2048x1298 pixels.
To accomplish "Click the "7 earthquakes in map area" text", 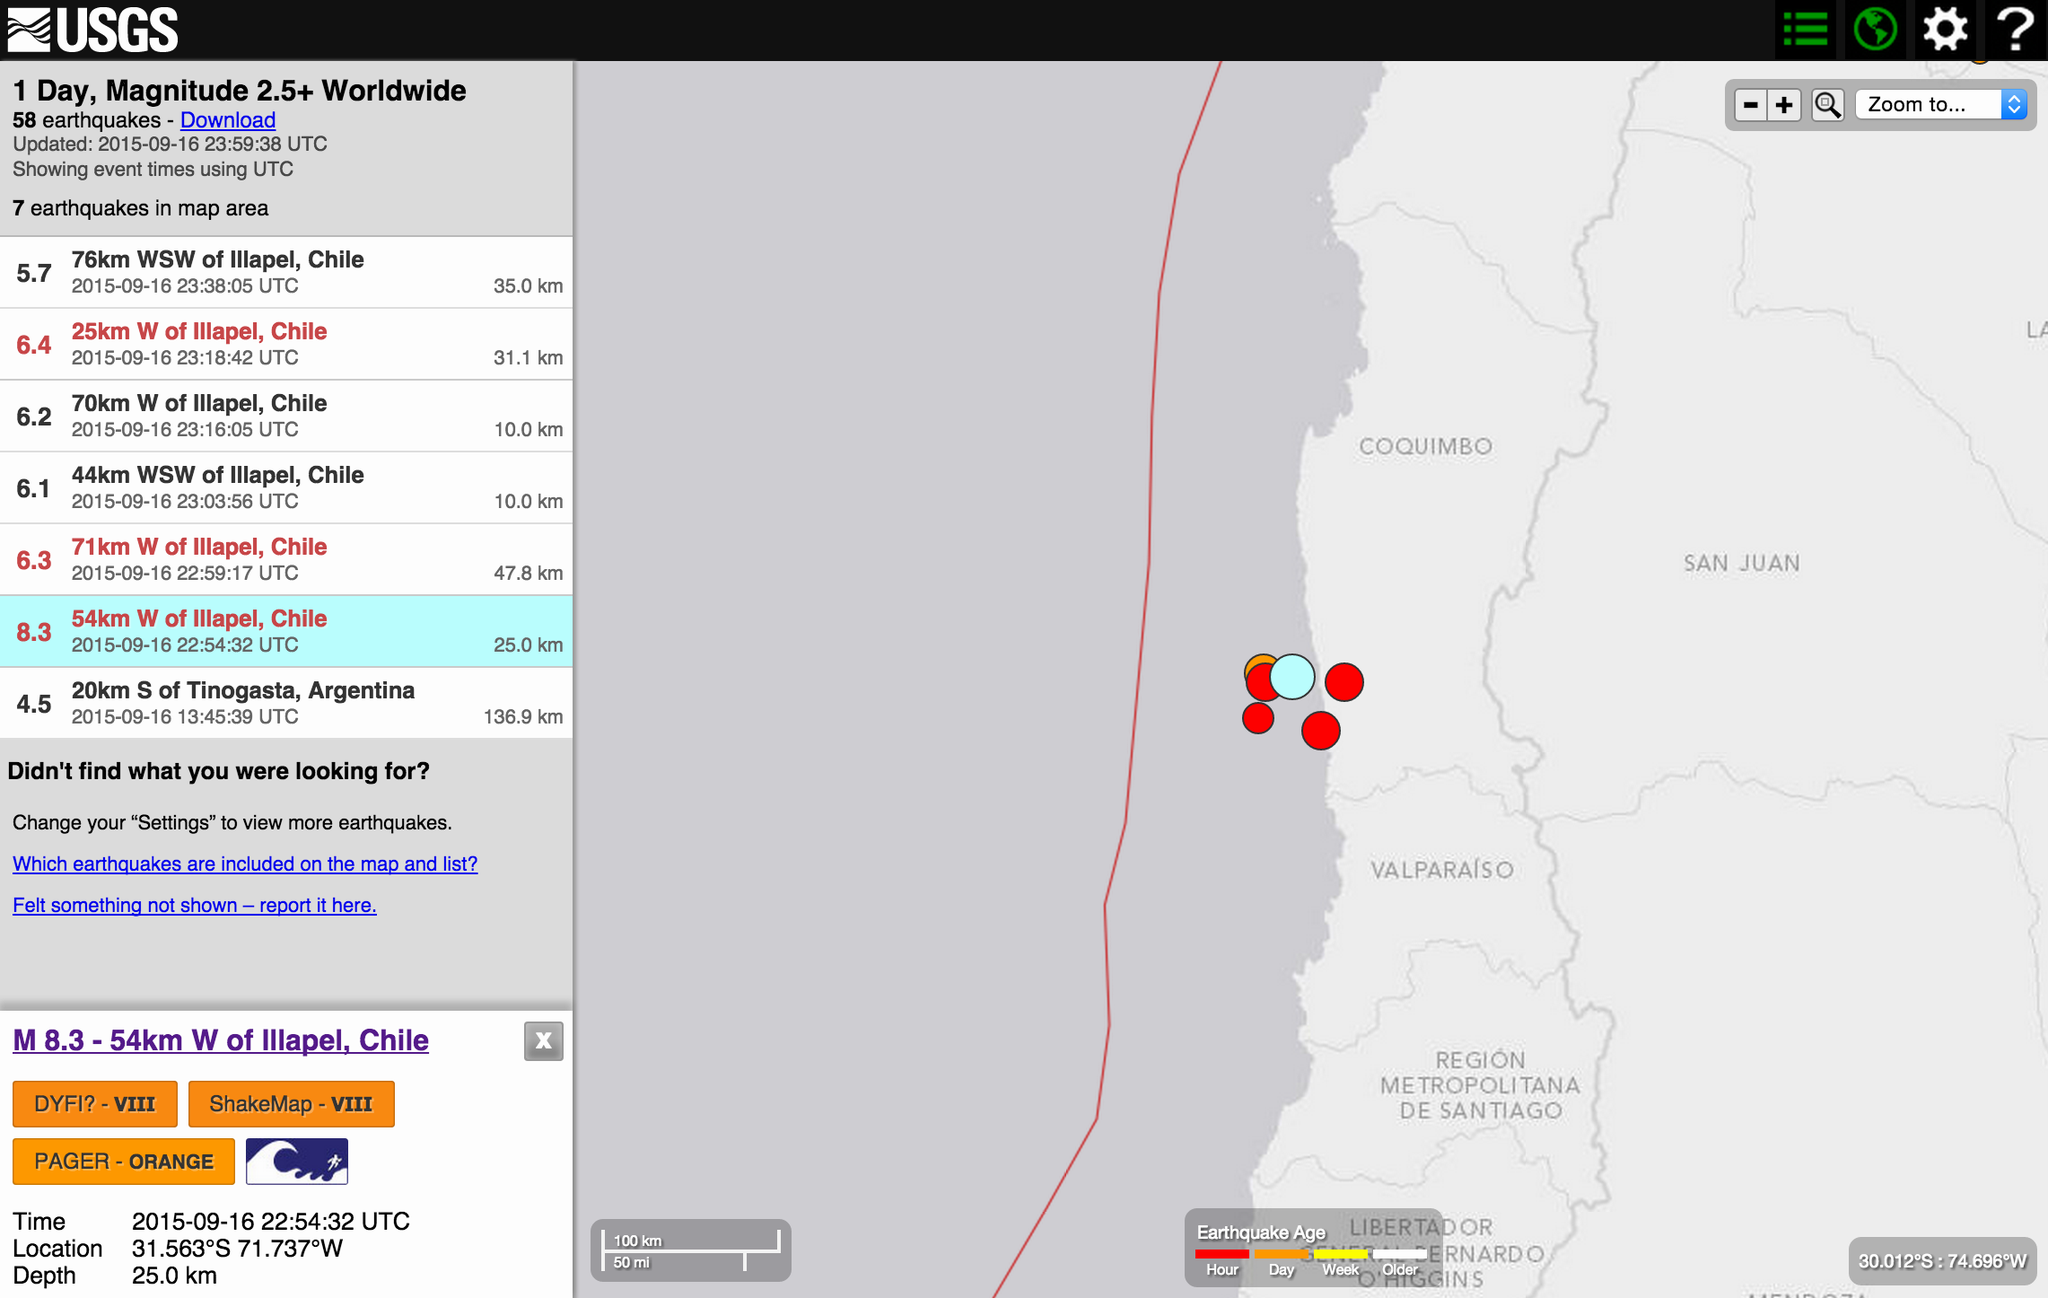I will [141, 208].
